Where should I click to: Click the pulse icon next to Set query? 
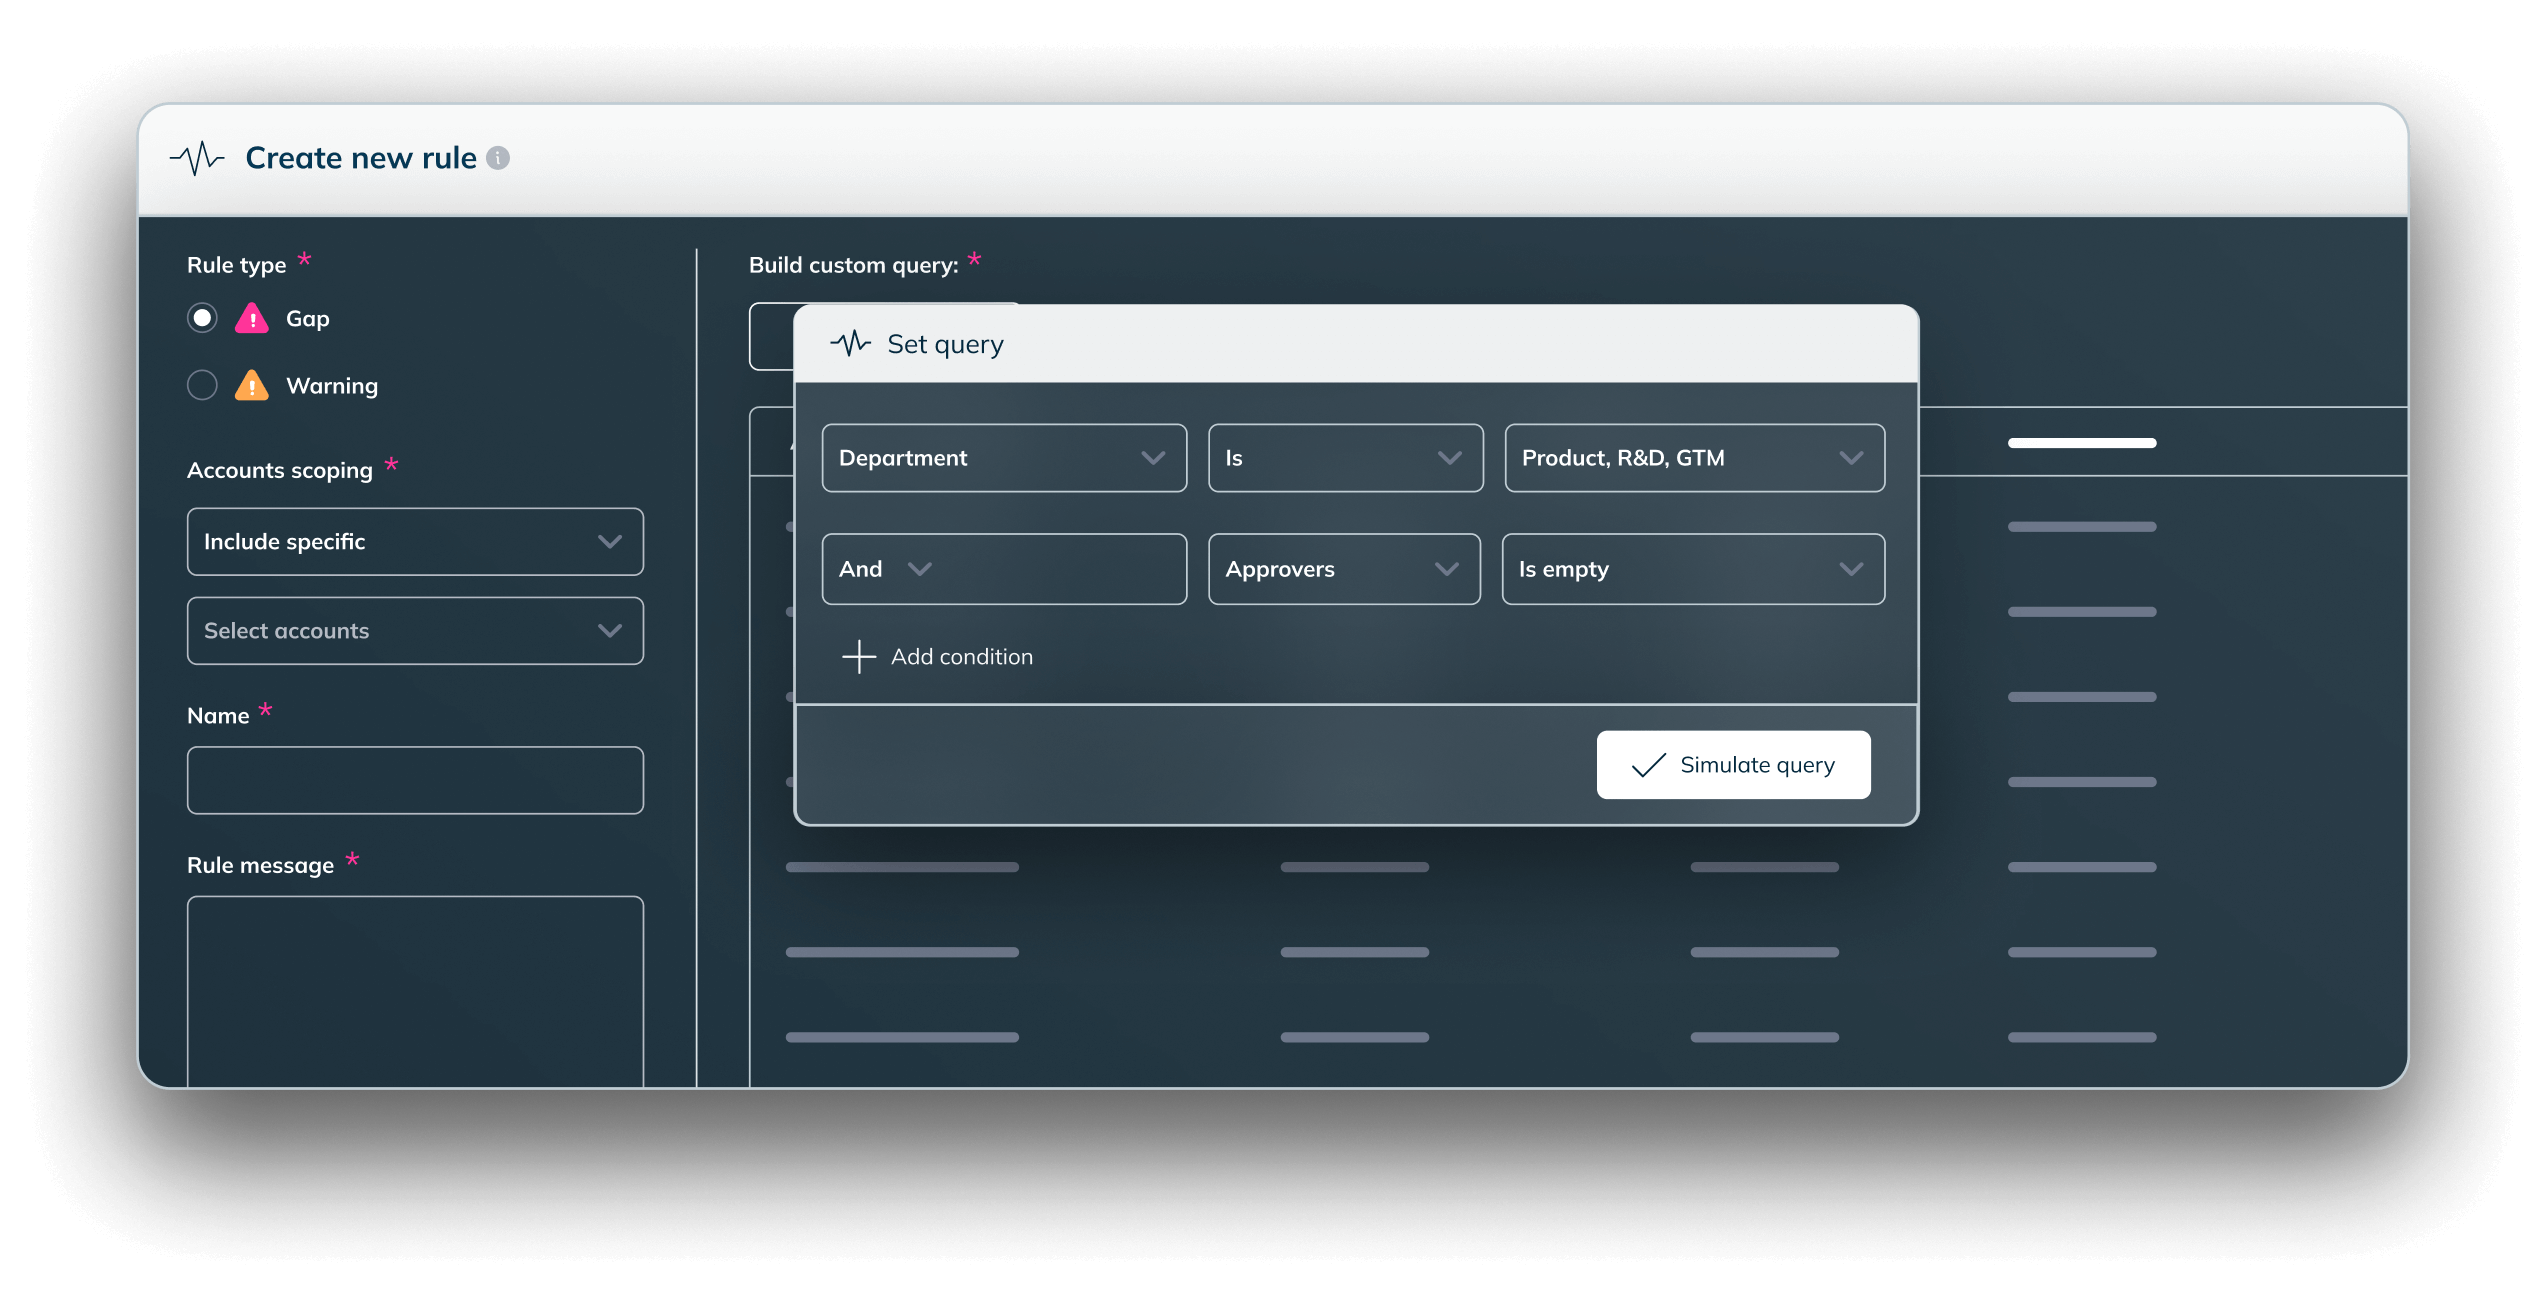[850, 344]
